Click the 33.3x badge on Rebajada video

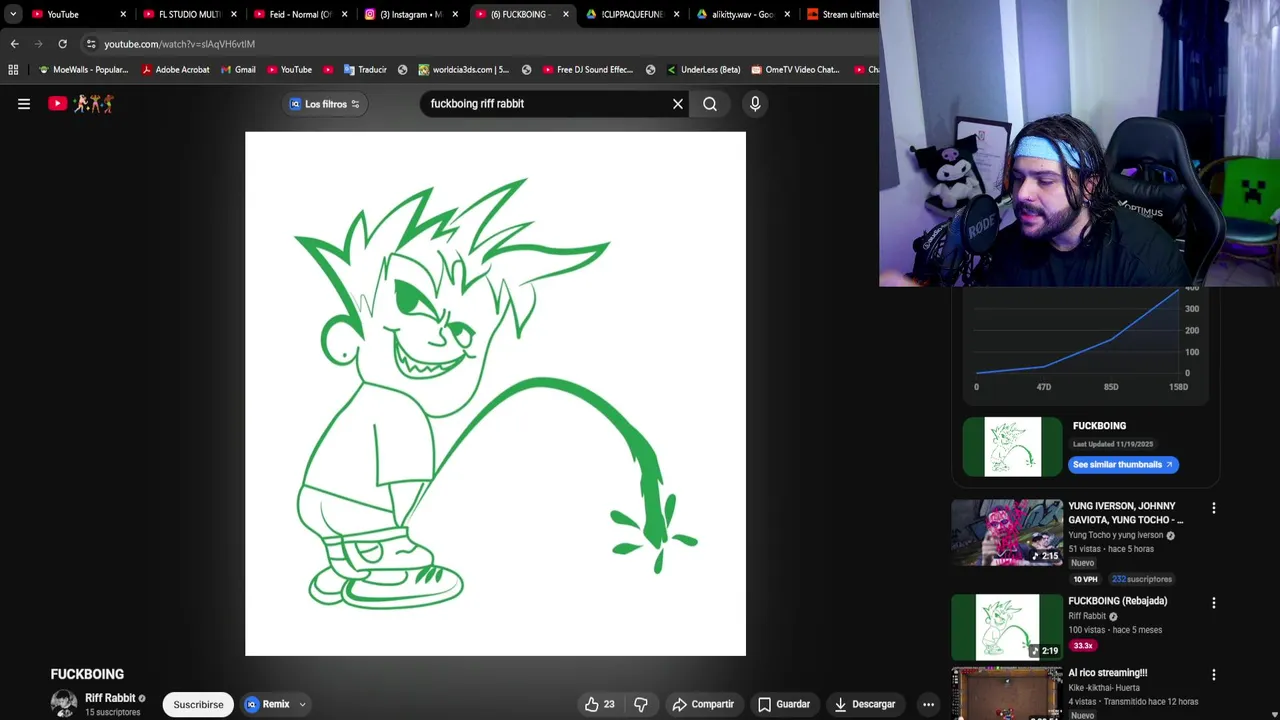click(1083, 646)
